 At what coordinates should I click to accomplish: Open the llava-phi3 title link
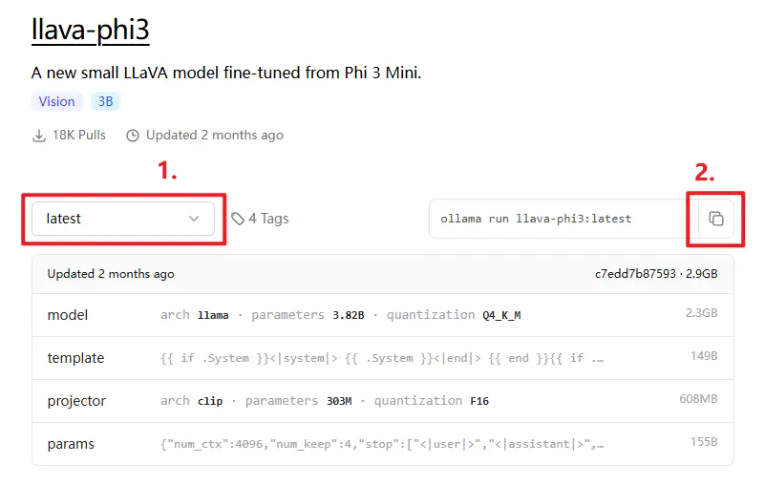tap(90, 30)
